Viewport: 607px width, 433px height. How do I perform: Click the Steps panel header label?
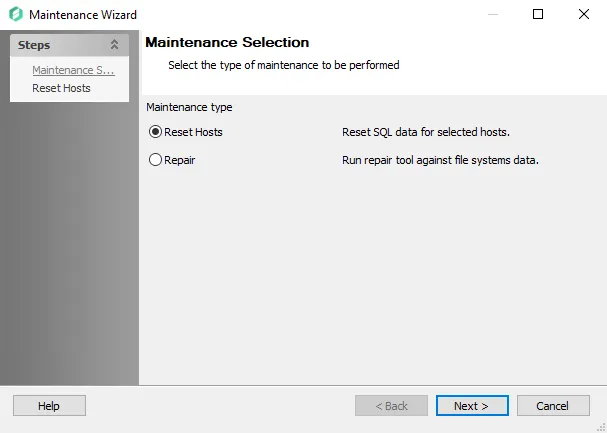click(x=34, y=45)
